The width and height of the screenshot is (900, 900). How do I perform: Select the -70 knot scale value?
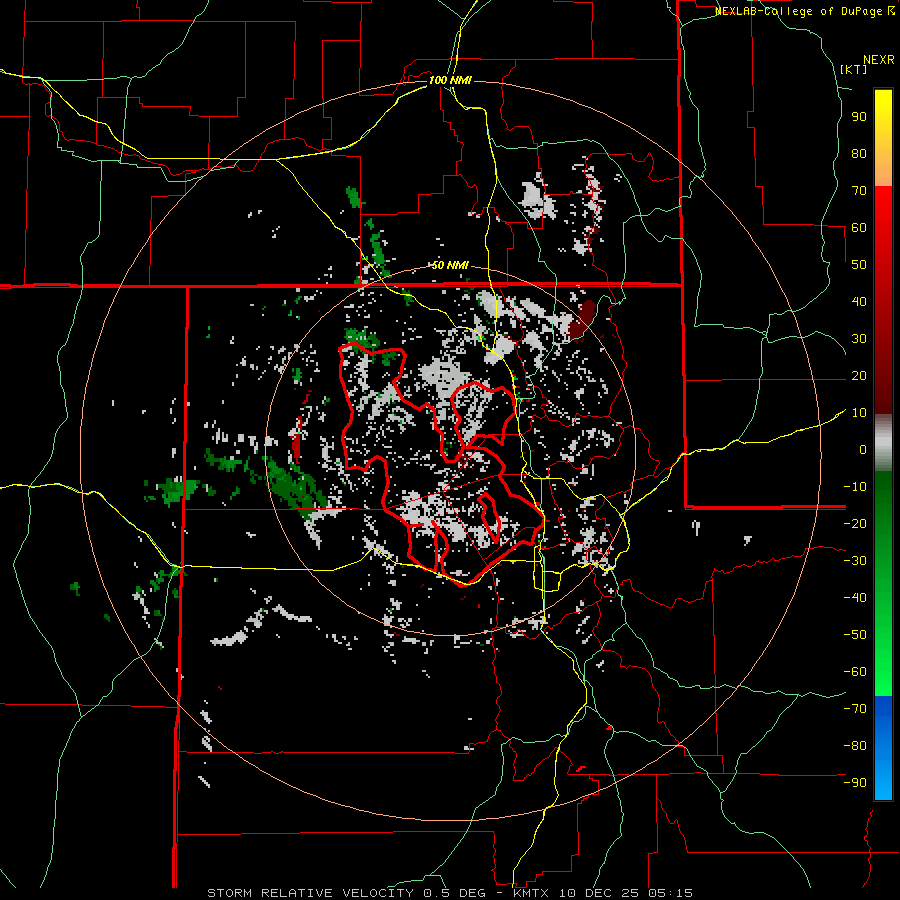pos(855,709)
